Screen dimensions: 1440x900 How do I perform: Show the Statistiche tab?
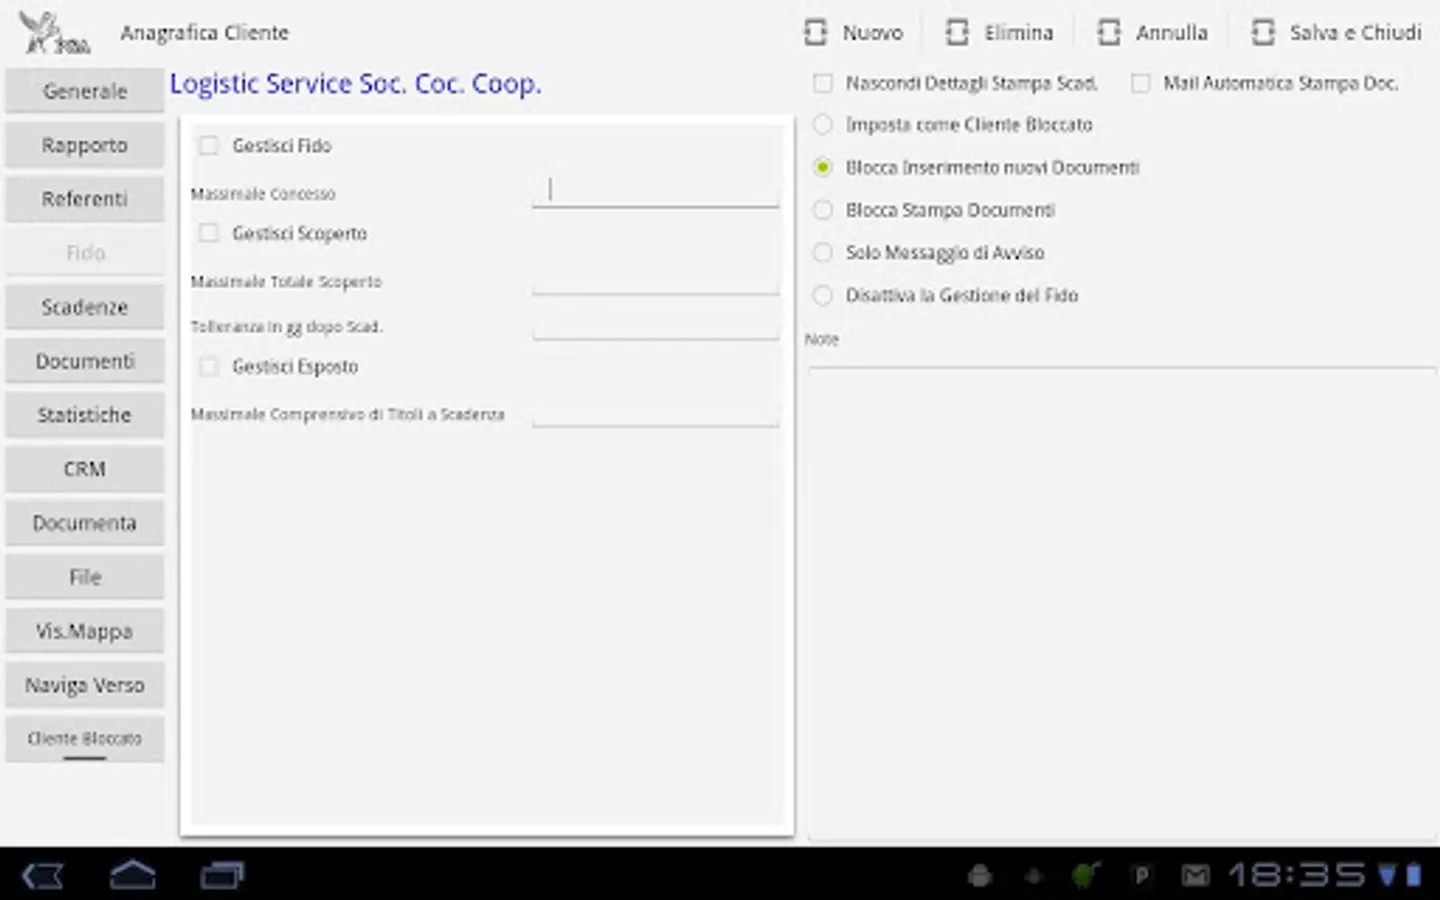[x=85, y=415]
